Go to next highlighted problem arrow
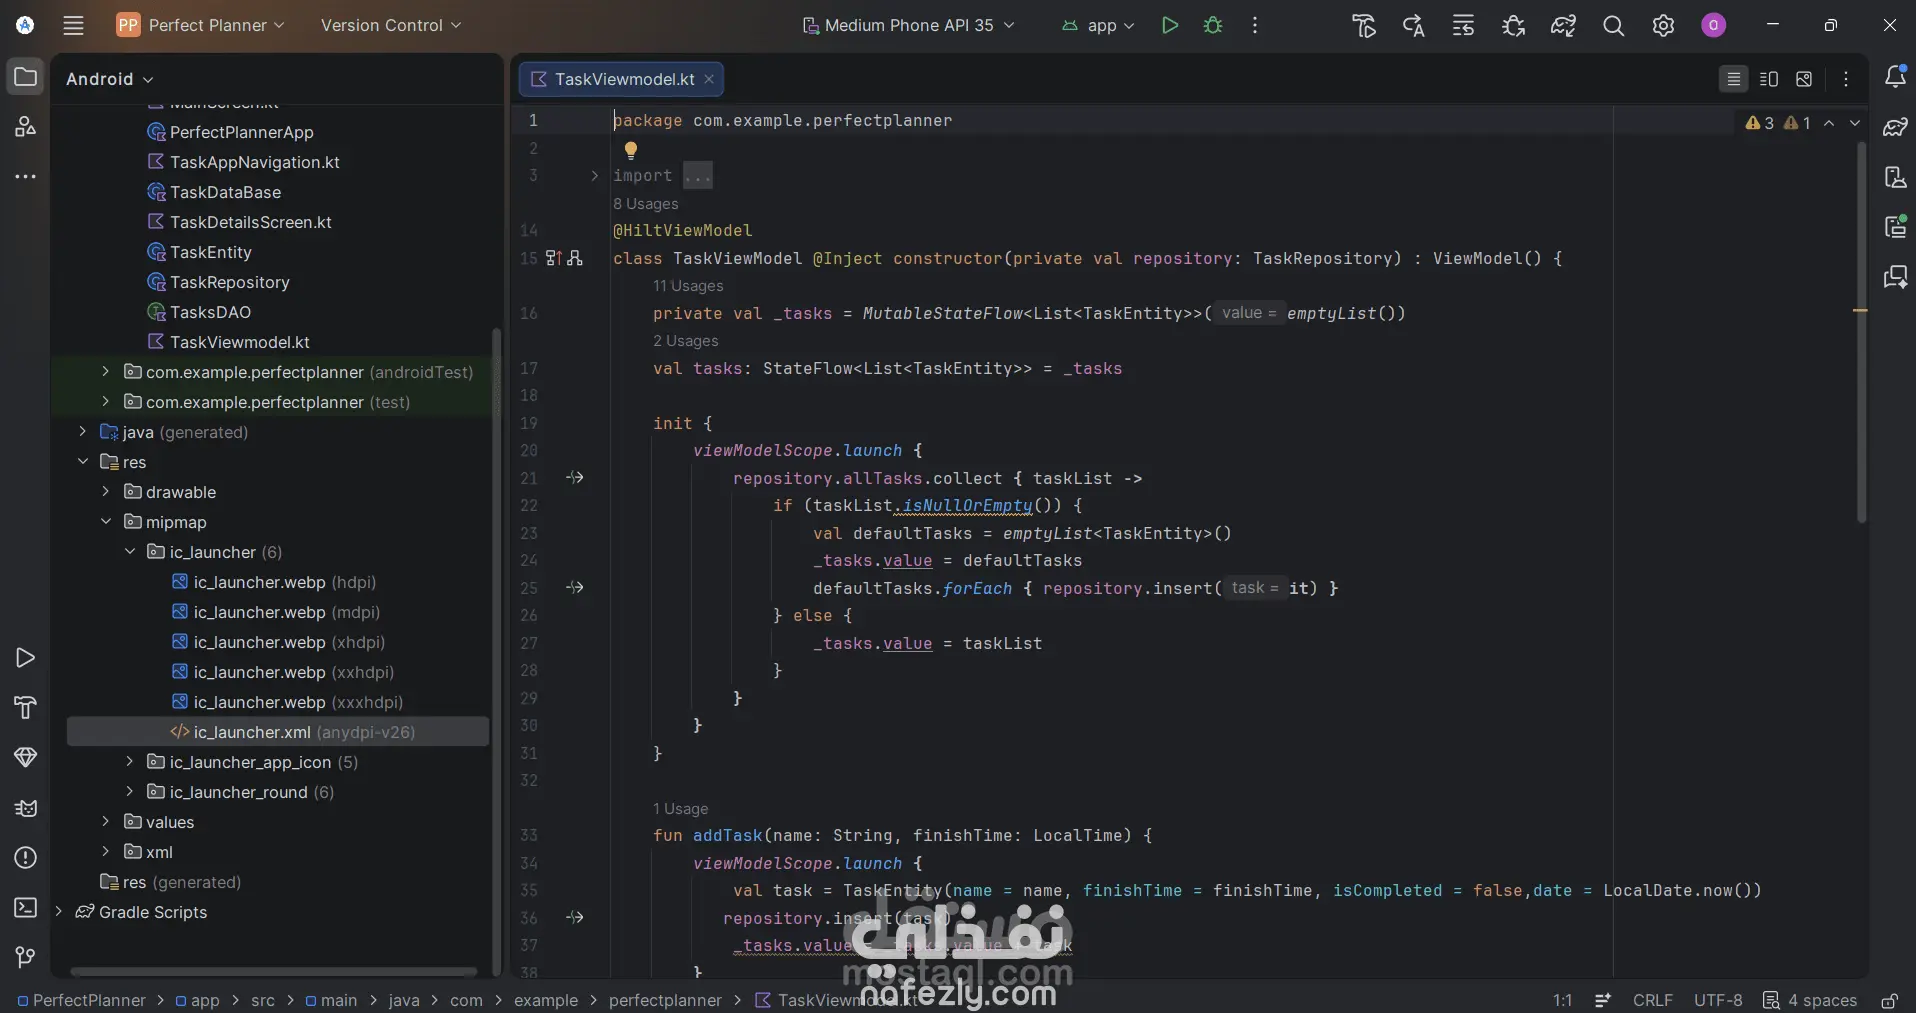 point(1855,123)
